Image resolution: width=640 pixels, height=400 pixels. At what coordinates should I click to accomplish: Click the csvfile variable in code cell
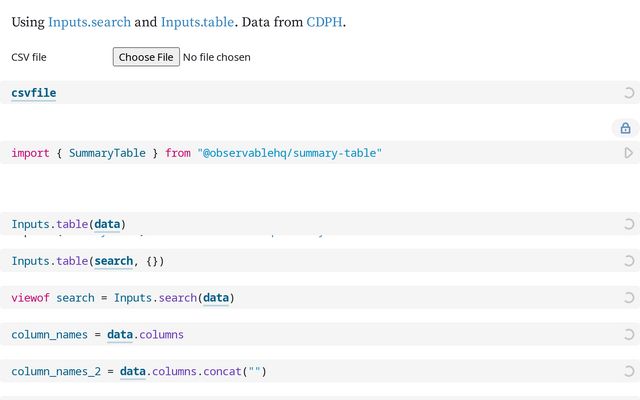pos(33,93)
